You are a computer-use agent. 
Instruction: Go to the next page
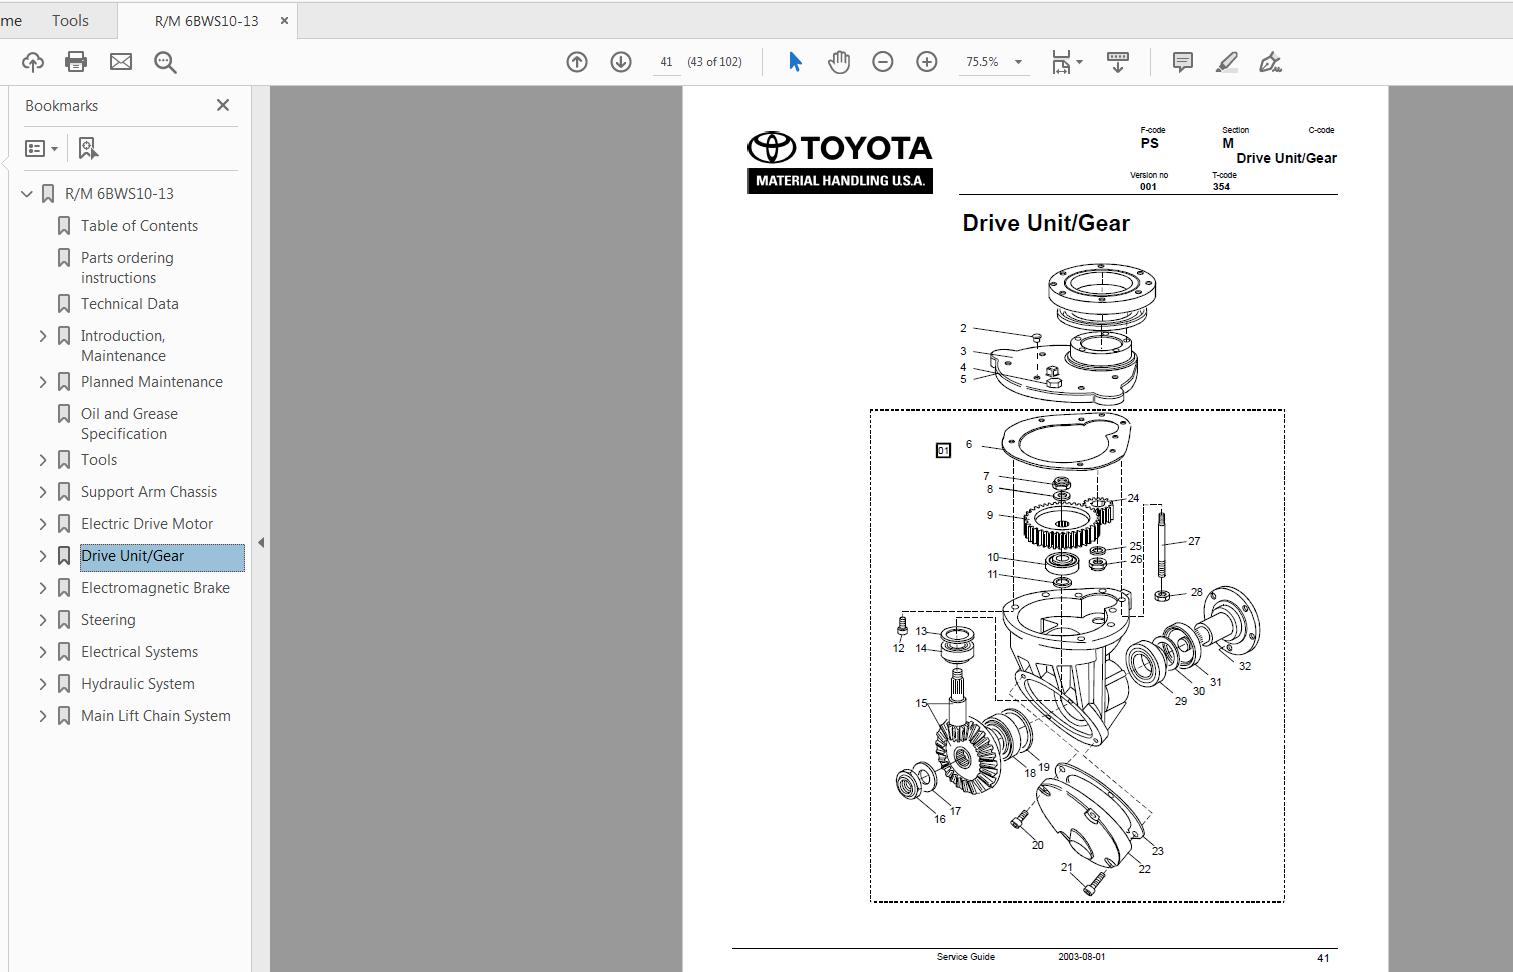tap(621, 61)
